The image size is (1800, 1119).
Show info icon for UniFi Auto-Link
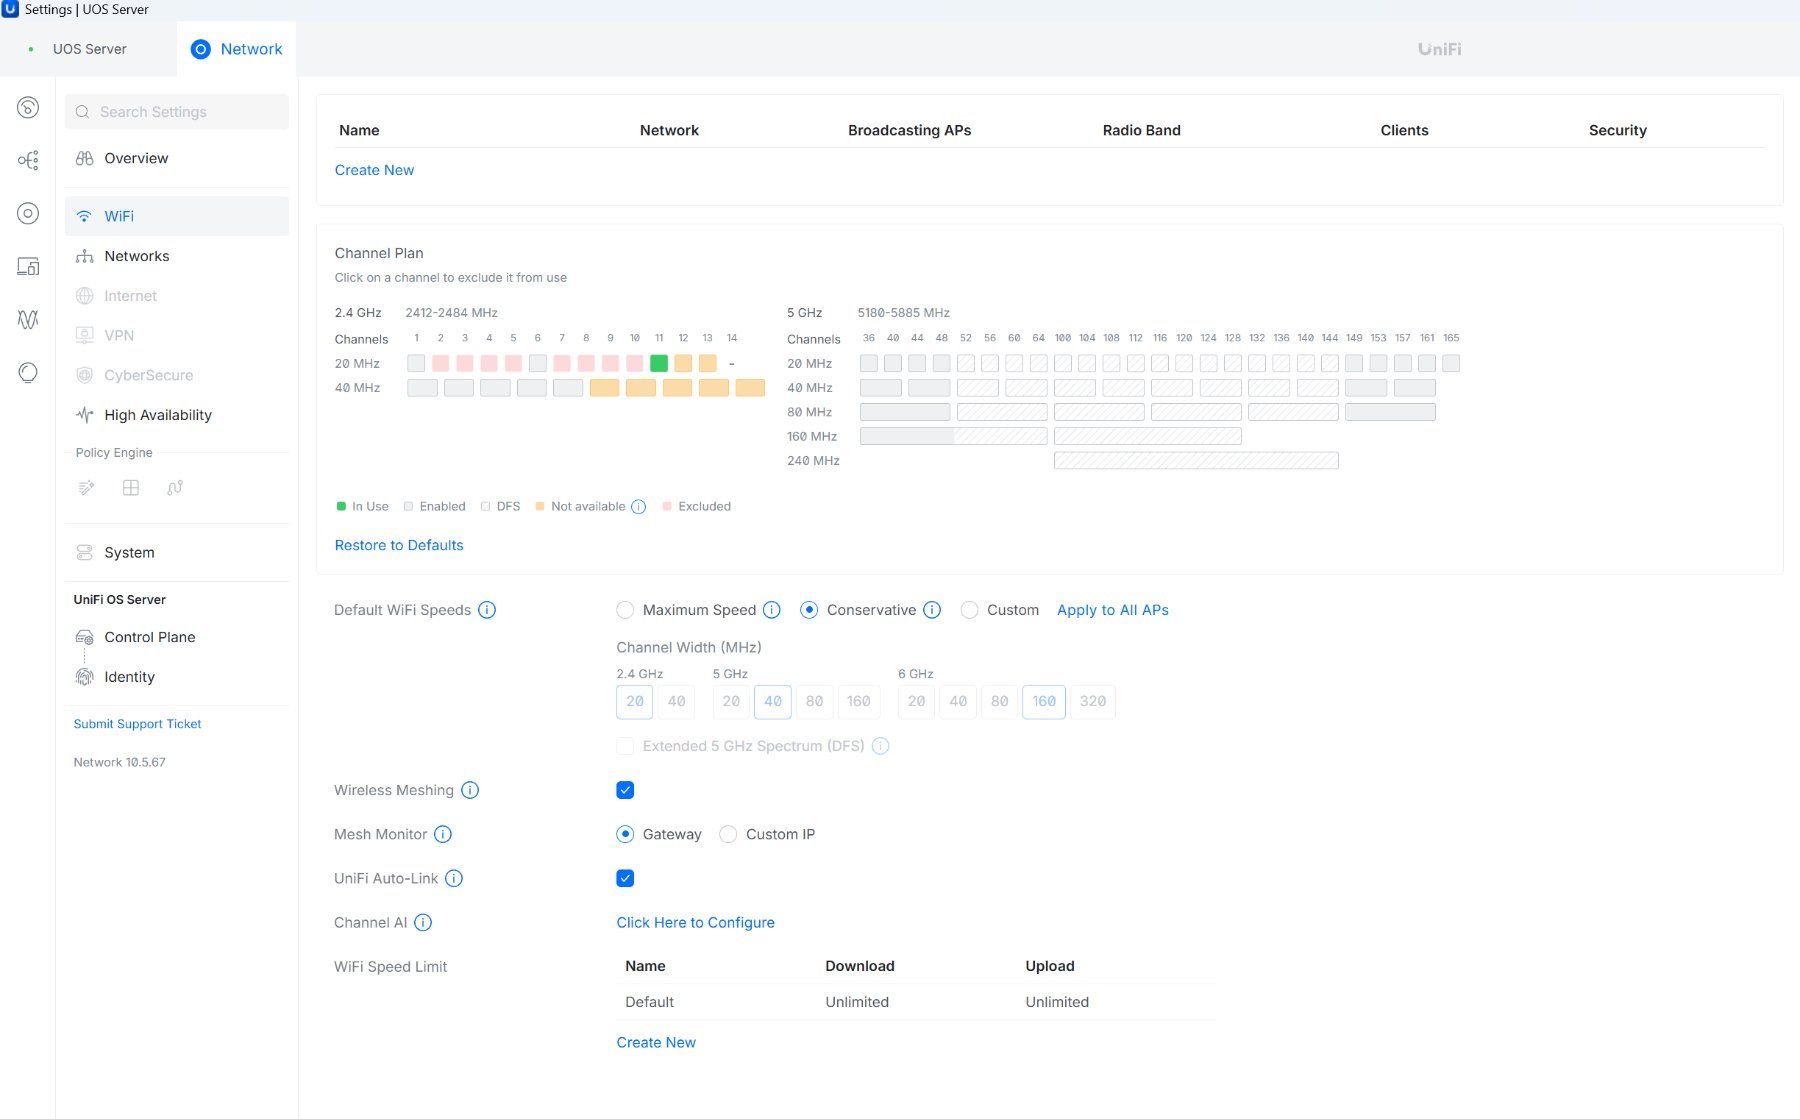(x=454, y=878)
